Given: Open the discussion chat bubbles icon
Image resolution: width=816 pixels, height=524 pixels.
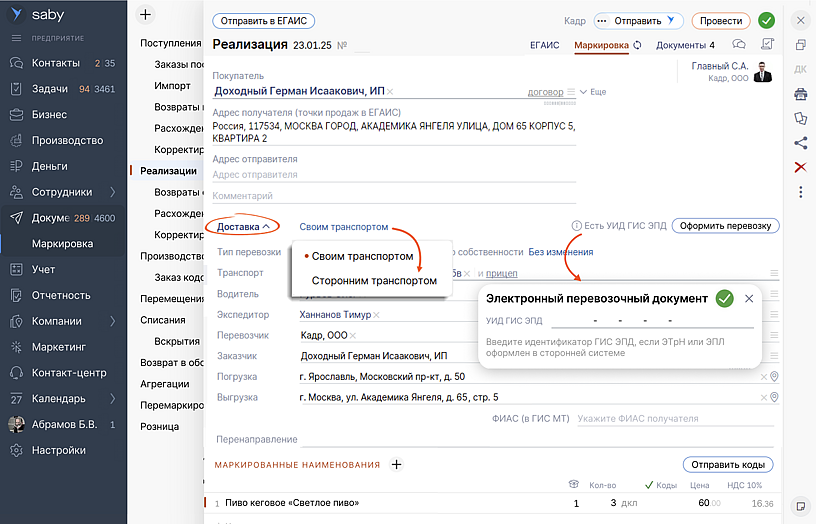Looking at the screenshot, I should 739,45.
